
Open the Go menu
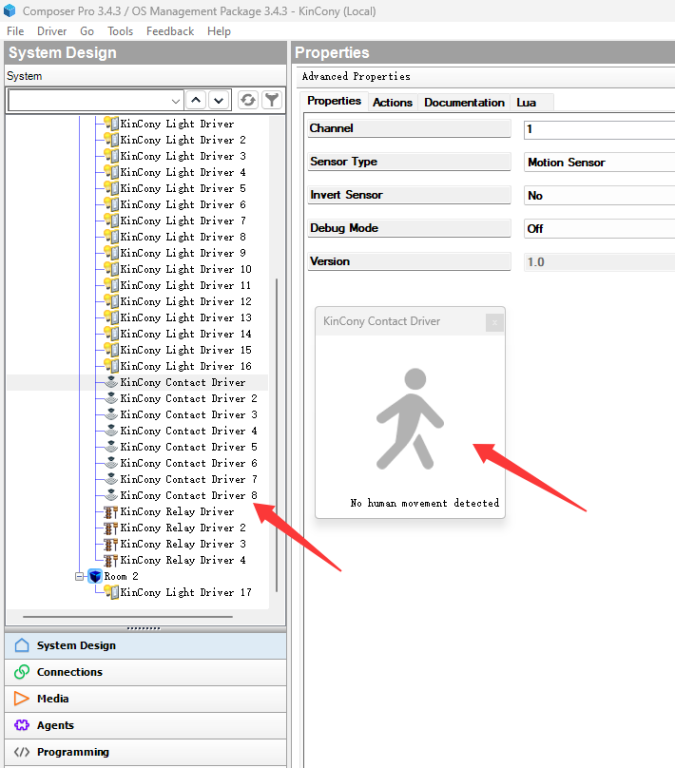[x=87, y=31]
